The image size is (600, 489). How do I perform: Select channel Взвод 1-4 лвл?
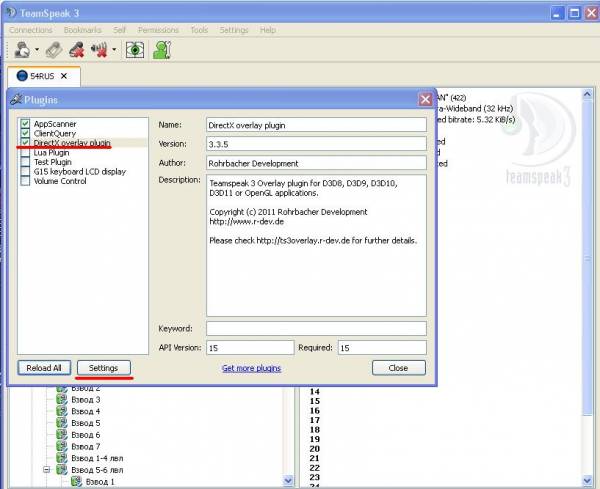97,458
